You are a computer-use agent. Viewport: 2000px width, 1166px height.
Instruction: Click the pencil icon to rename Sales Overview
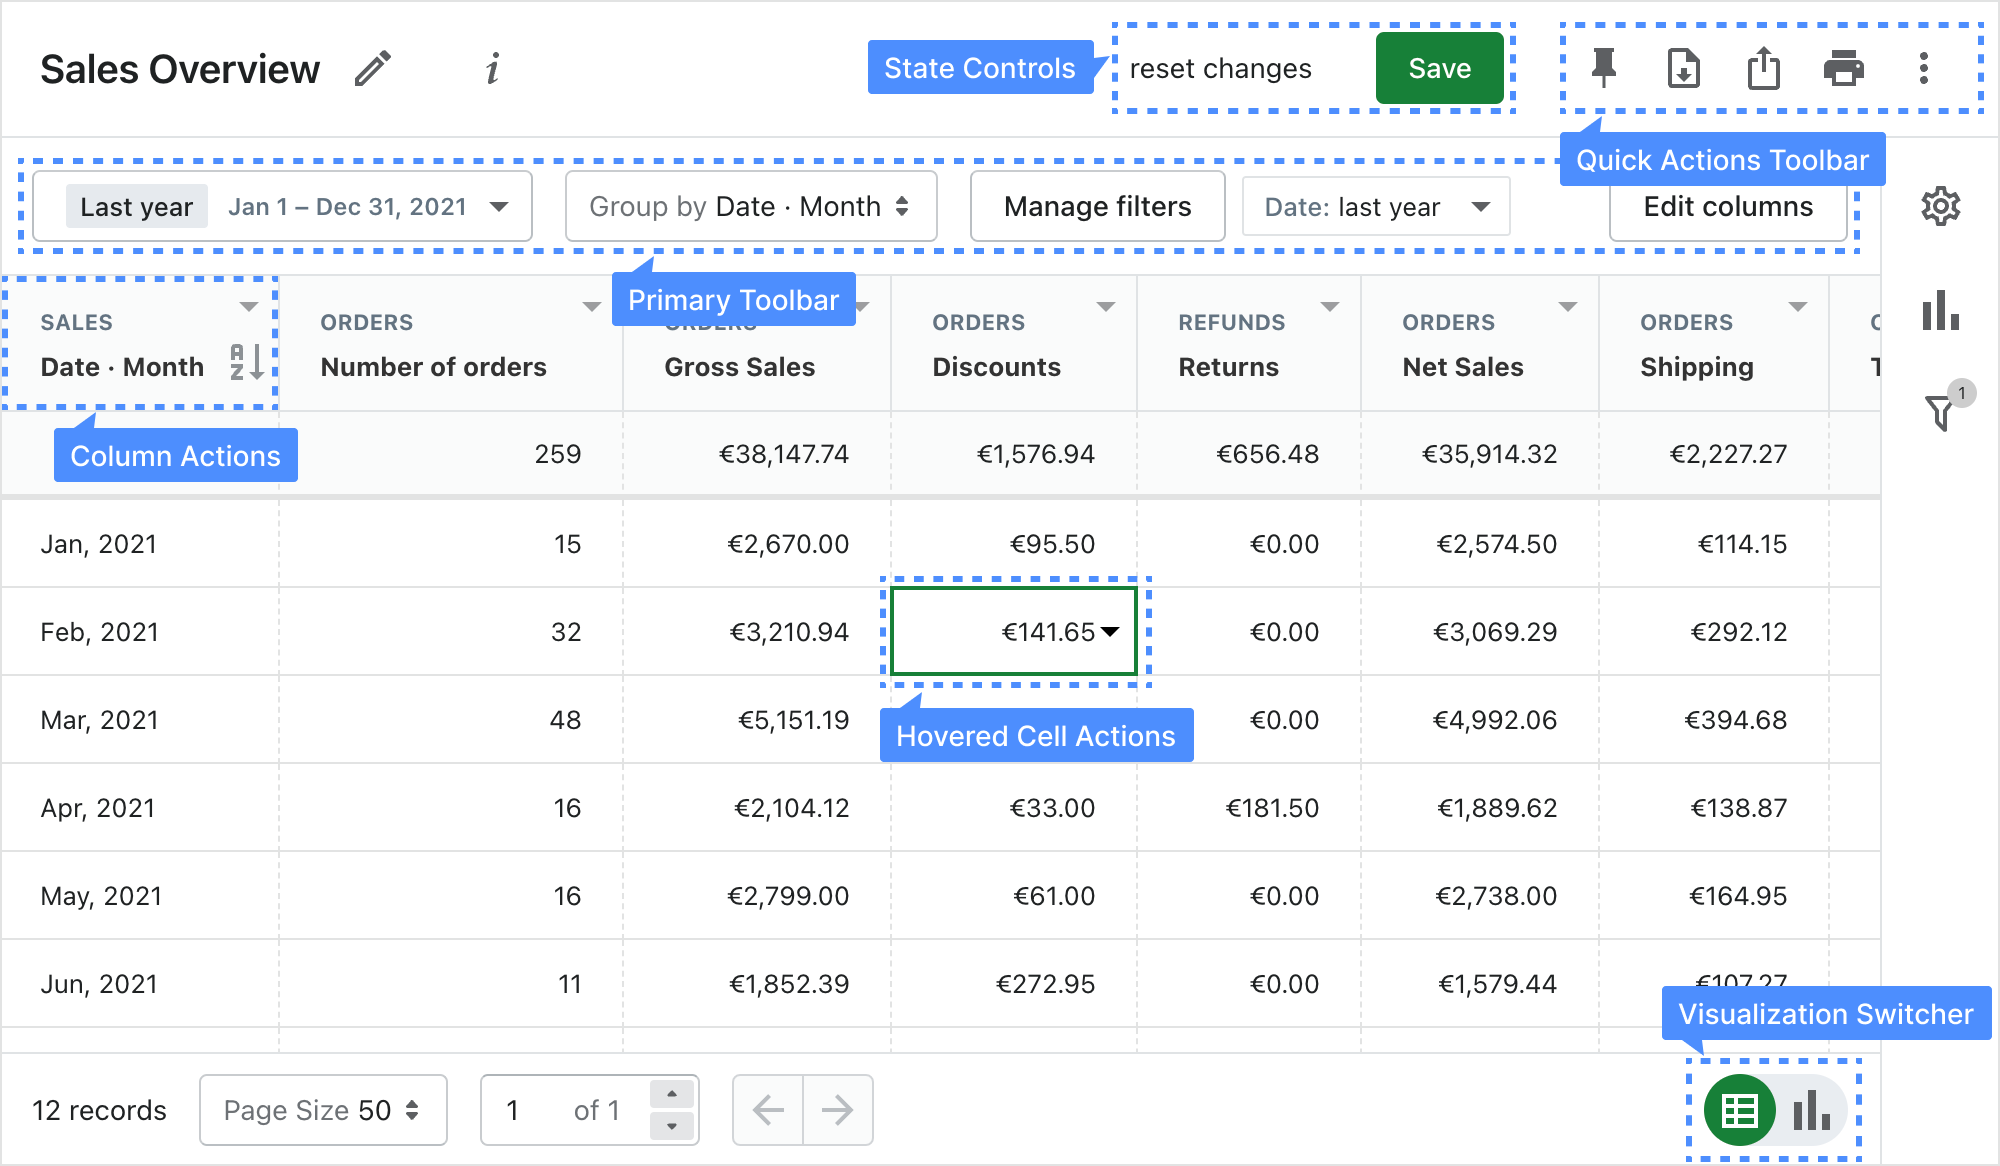[374, 68]
